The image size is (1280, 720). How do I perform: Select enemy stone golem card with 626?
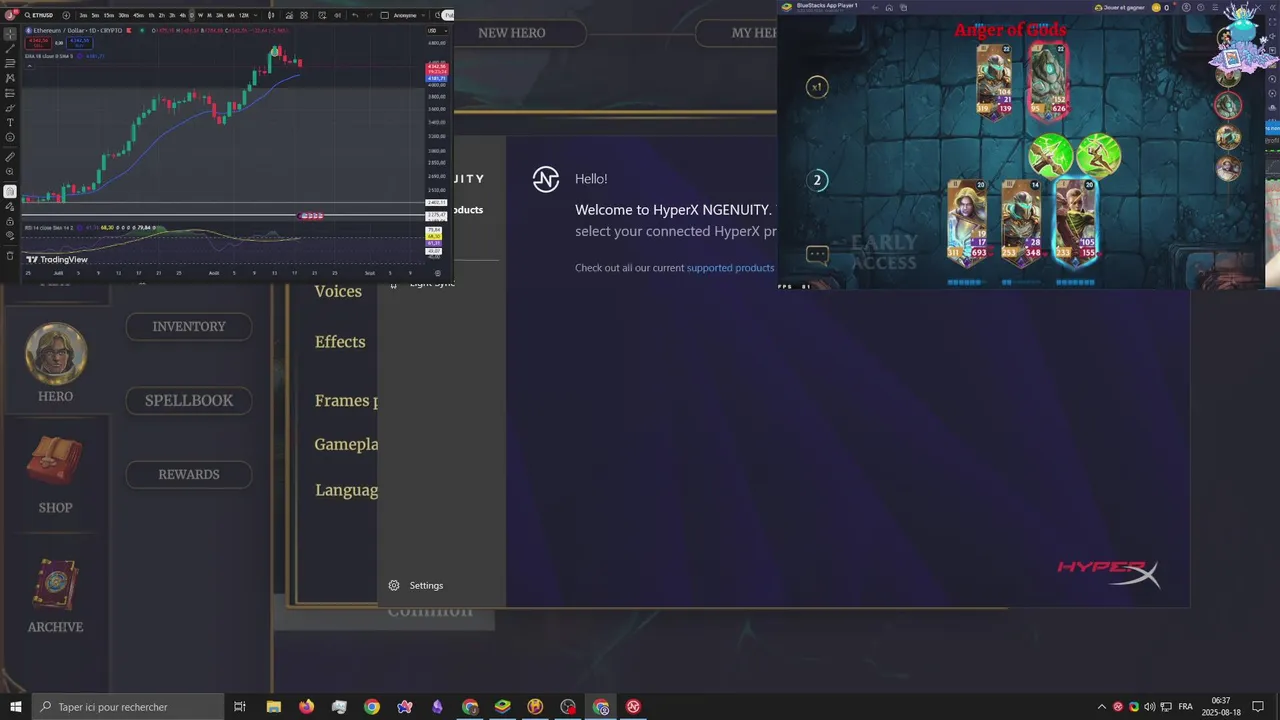pos(1048,80)
